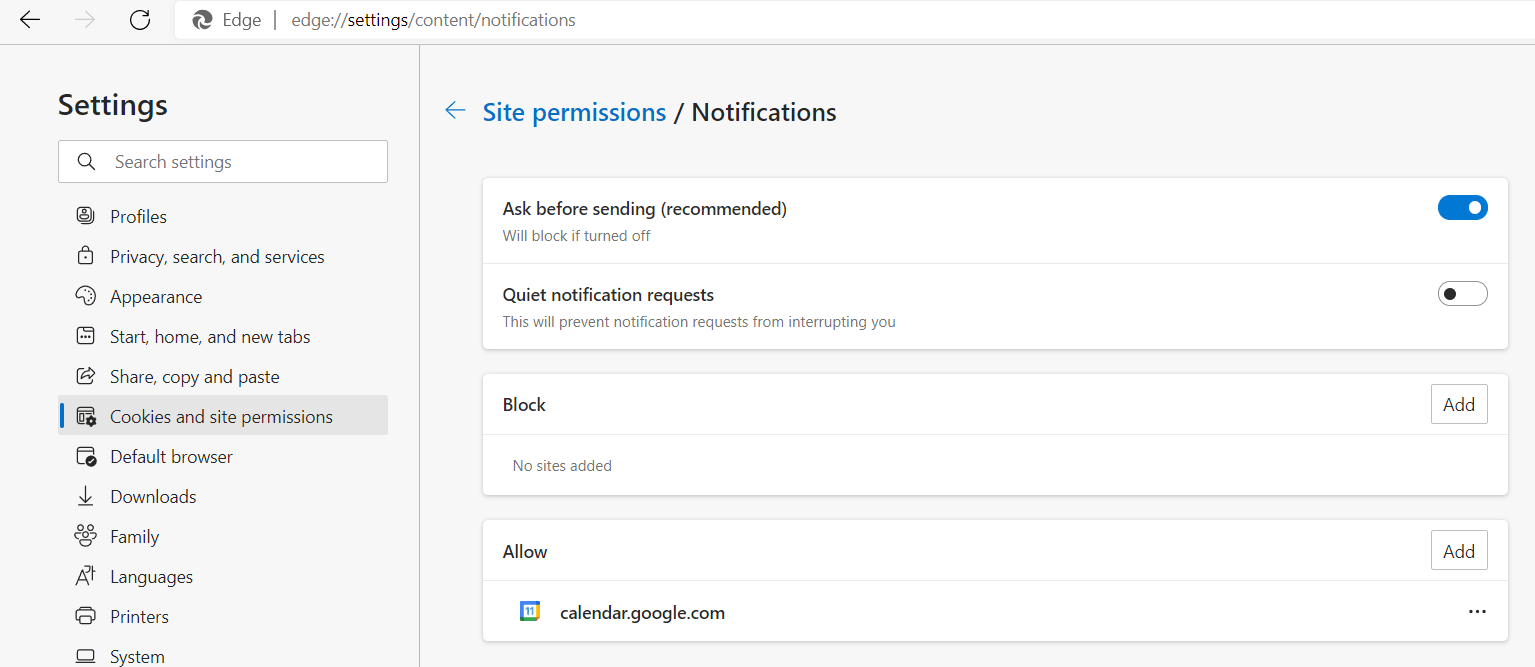This screenshot has height=667, width=1535.
Task: Click the Profiles sidebar icon
Action: 86,216
